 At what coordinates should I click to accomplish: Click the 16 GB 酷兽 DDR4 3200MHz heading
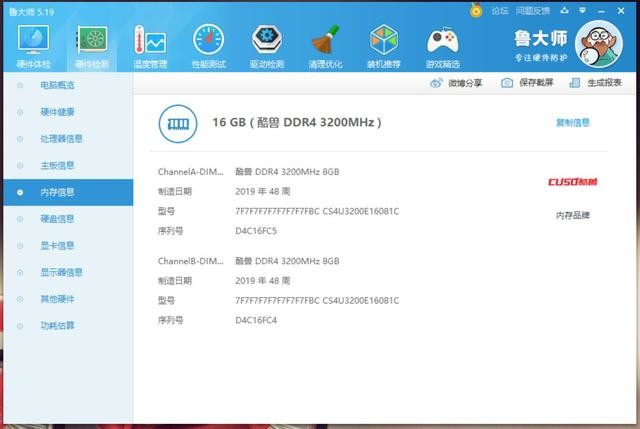click(297, 122)
